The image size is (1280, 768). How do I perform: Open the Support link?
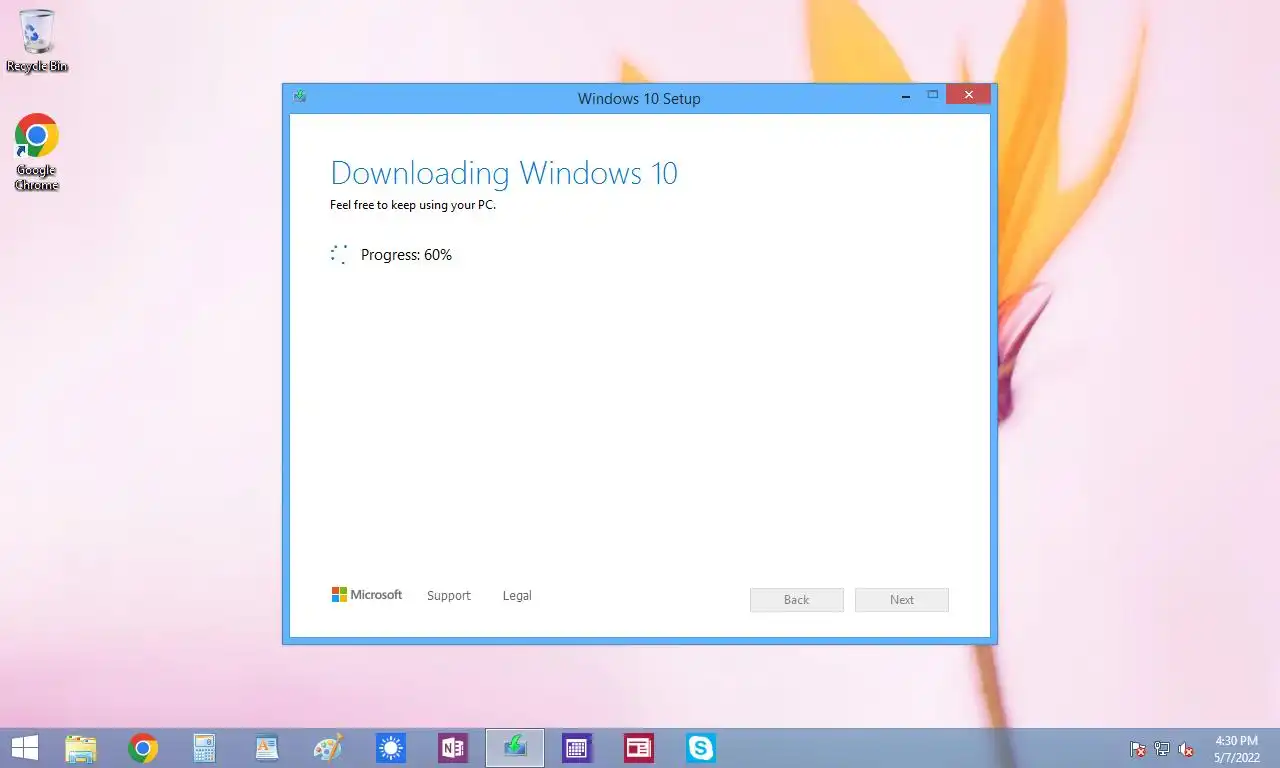(x=448, y=596)
